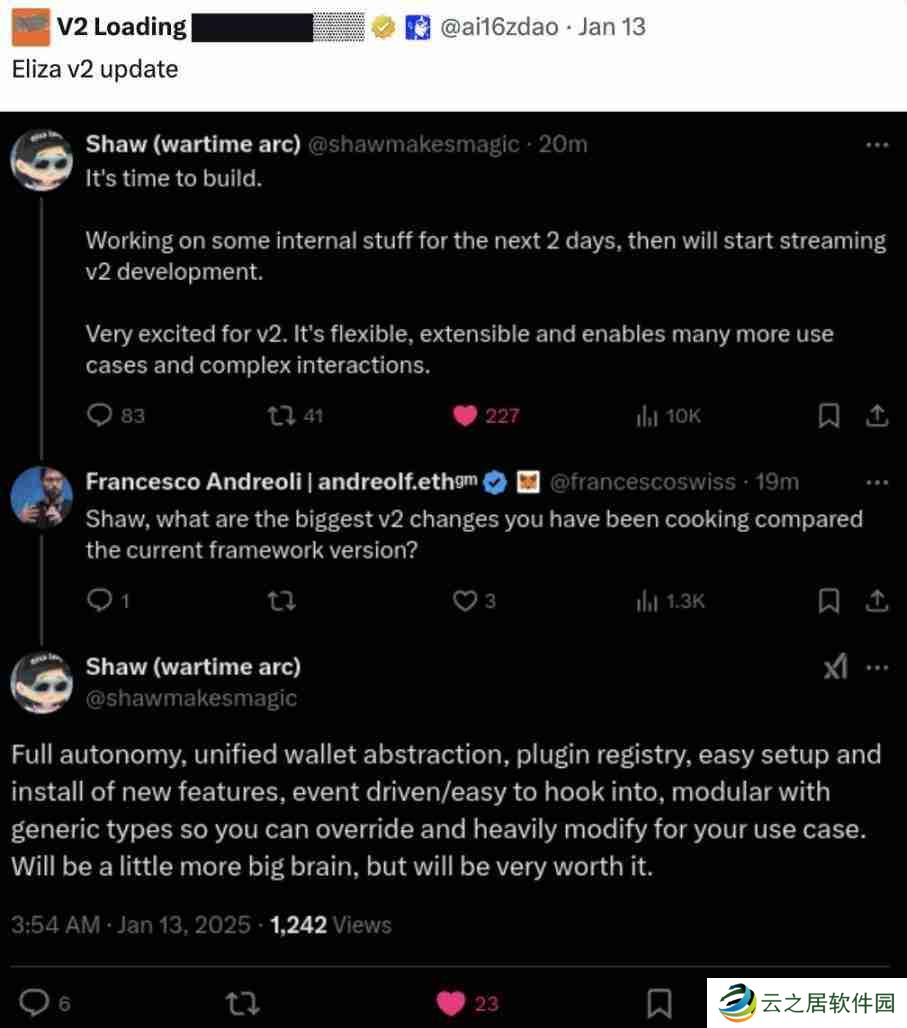Unlike Shaw's tweet with 227 likes
The width and height of the screenshot is (907, 1028).
(x=465, y=416)
